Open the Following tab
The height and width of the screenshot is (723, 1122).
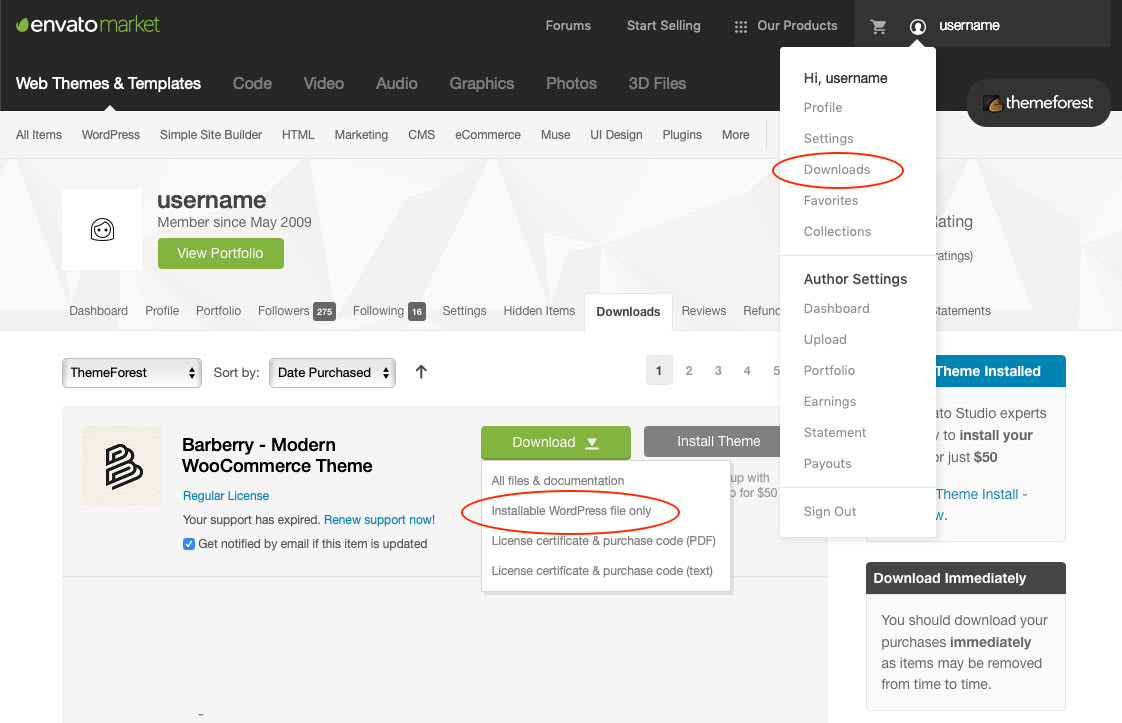[x=389, y=311]
